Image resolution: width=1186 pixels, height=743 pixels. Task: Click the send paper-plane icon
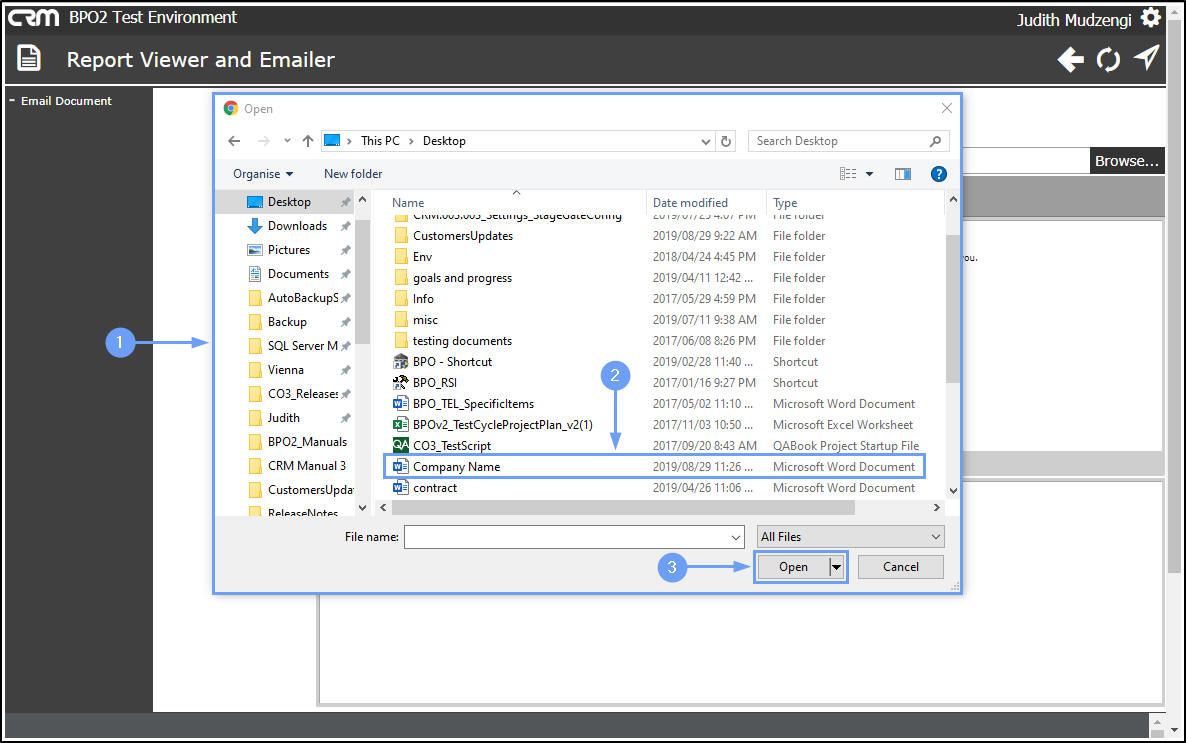tap(1147, 58)
